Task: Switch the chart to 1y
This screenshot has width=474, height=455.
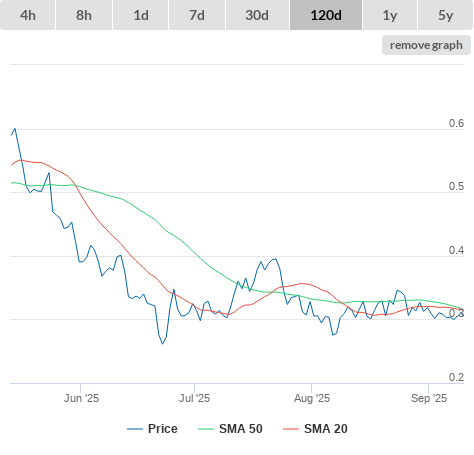Action: click(x=390, y=15)
